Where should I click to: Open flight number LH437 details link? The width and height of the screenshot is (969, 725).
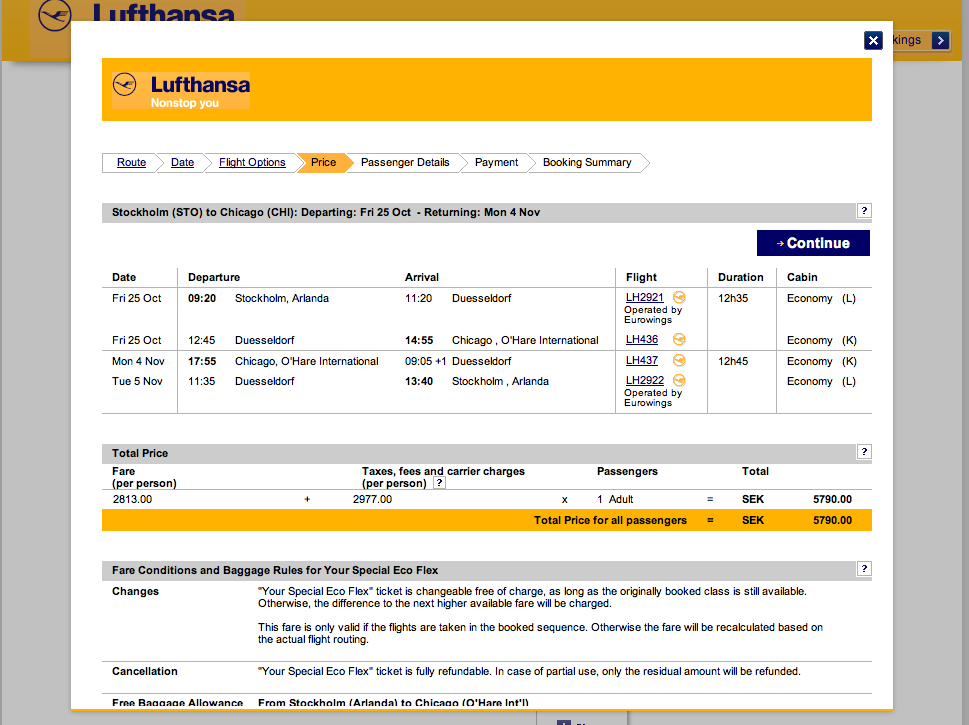[x=642, y=361]
